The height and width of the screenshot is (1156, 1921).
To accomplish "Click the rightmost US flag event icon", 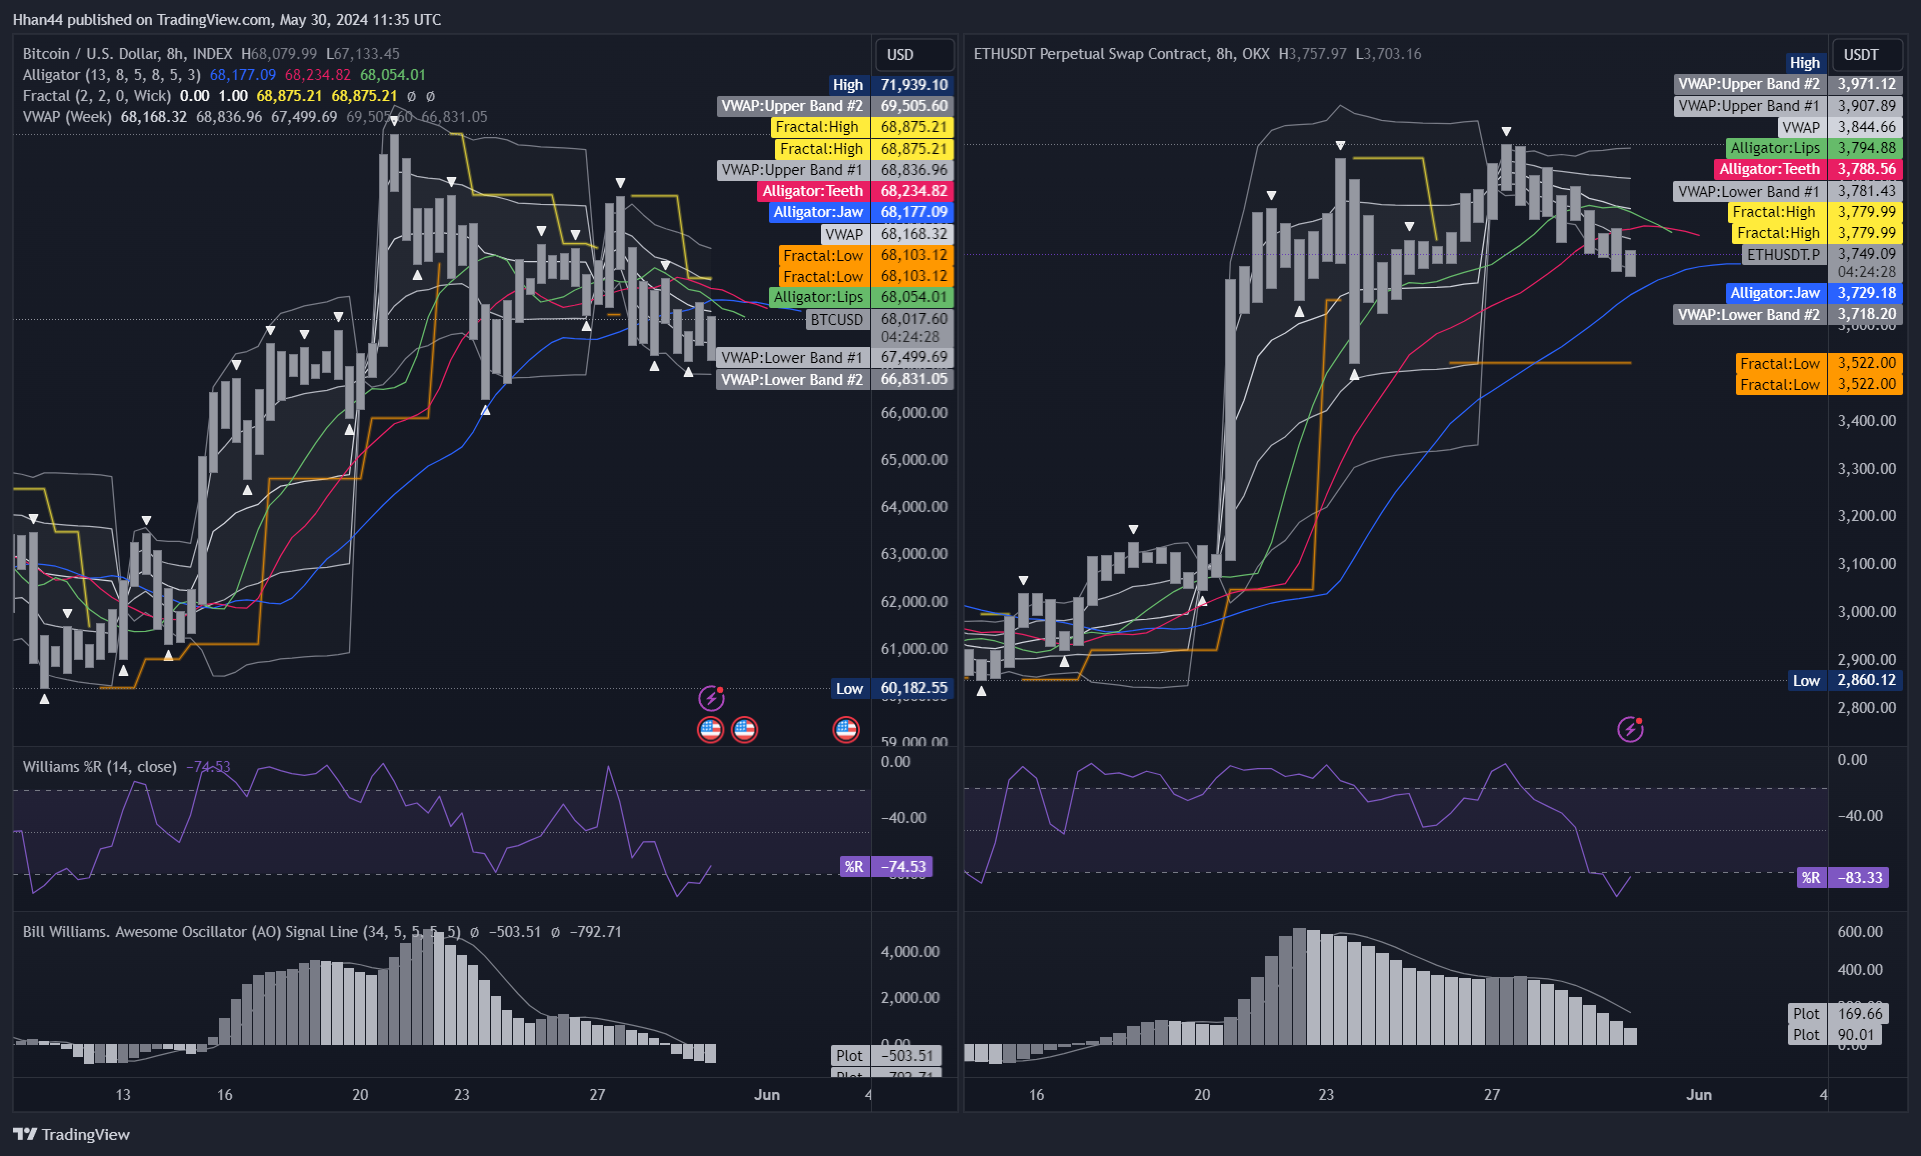I will pyautogui.click(x=846, y=730).
